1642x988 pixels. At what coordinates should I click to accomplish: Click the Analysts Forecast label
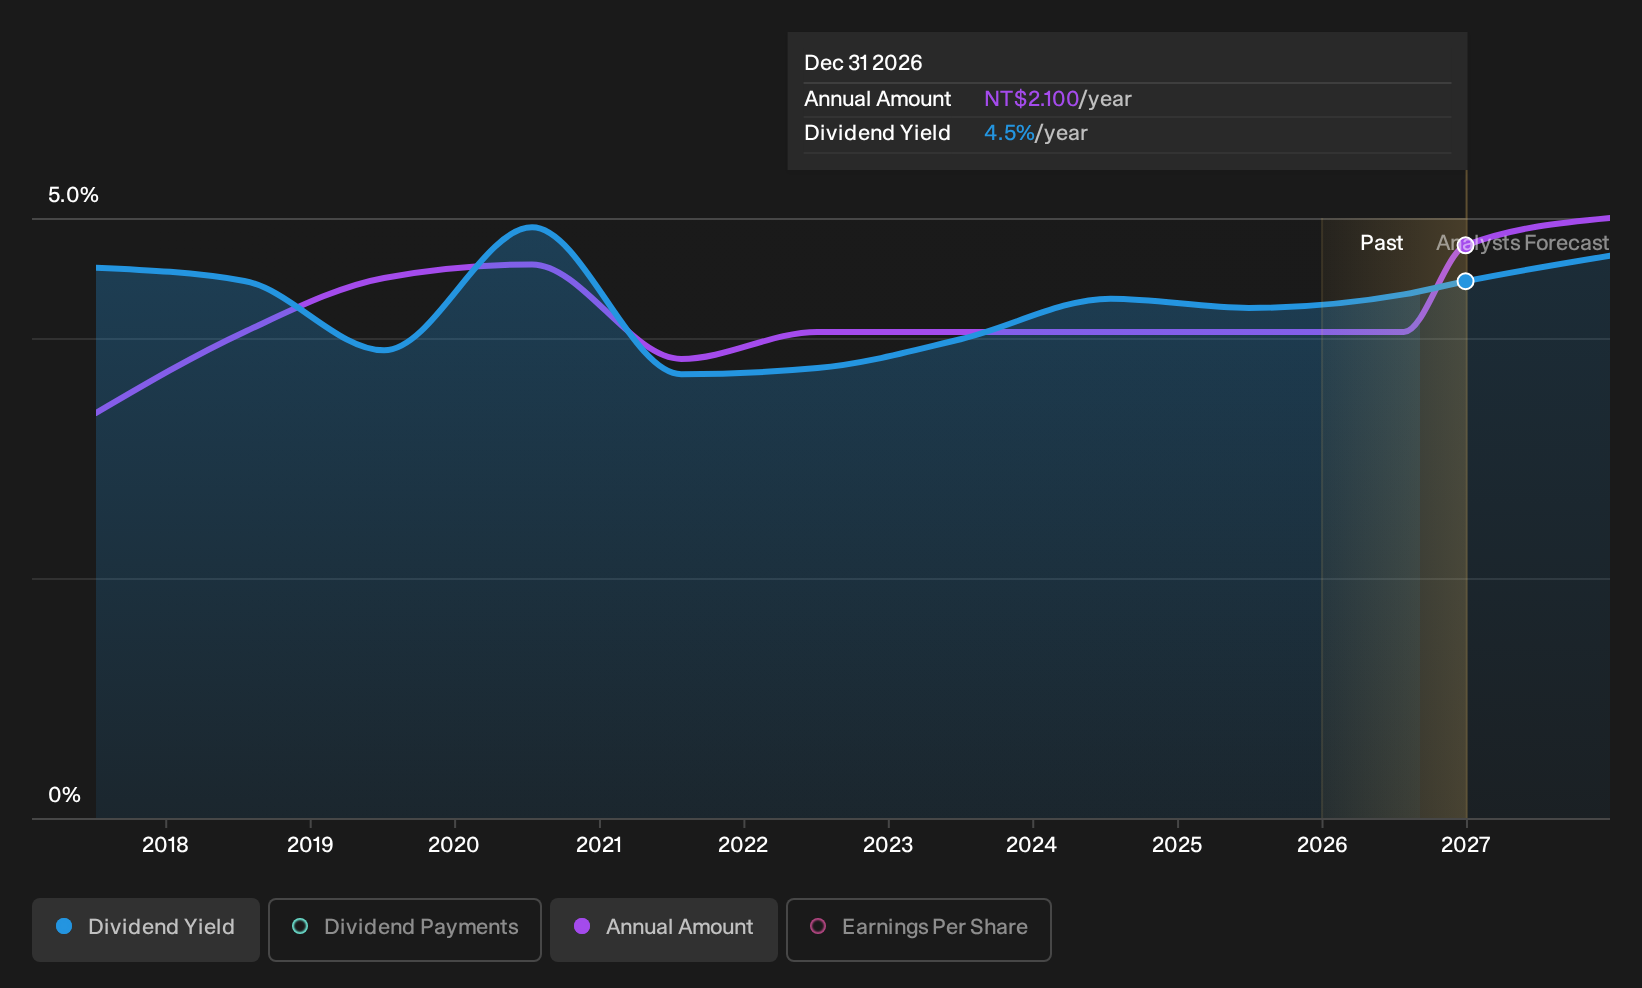(1522, 243)
